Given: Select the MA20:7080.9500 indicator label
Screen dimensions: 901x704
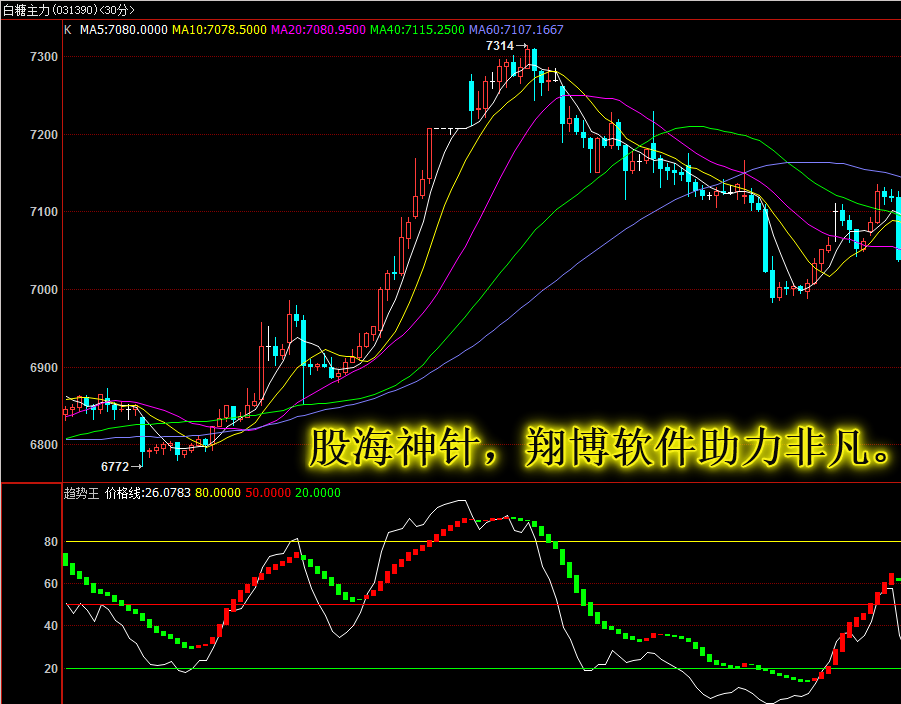Looking at the screenshot, I should [318, 30].
